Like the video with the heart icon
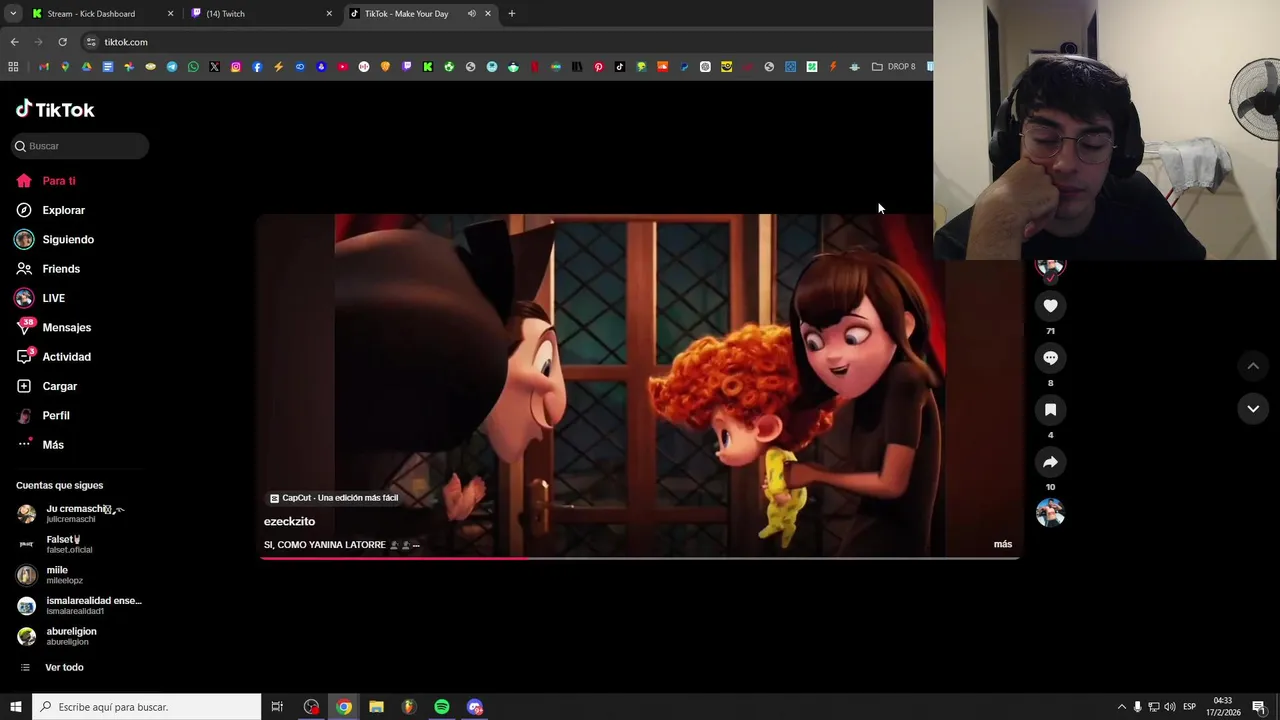 point(1050,306)
